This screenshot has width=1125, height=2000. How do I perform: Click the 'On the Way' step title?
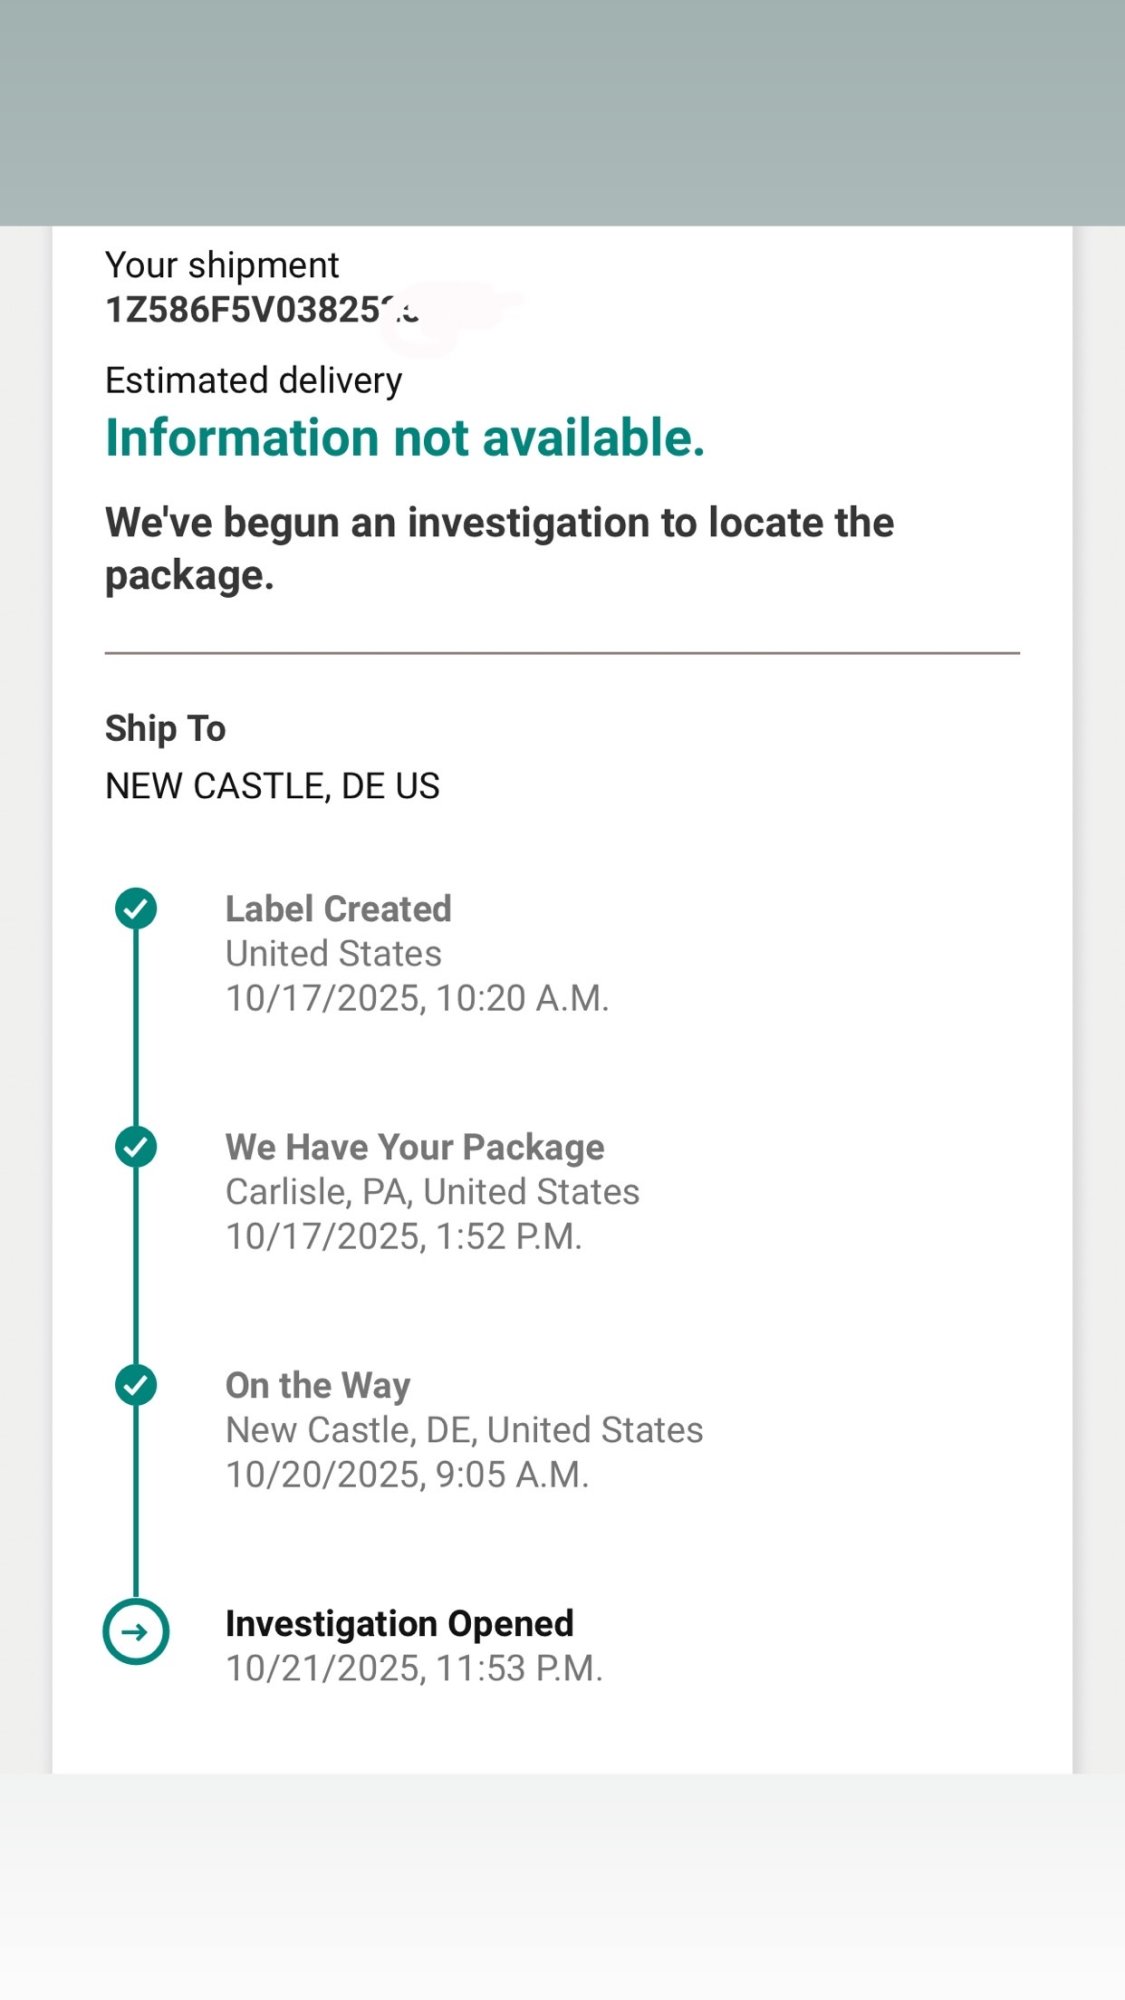click(318, 1385)
